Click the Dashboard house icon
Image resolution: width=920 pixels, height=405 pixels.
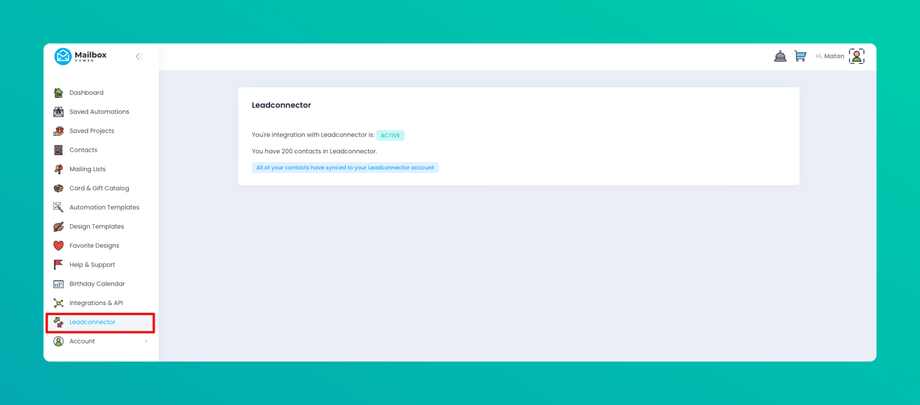[58, 93]
